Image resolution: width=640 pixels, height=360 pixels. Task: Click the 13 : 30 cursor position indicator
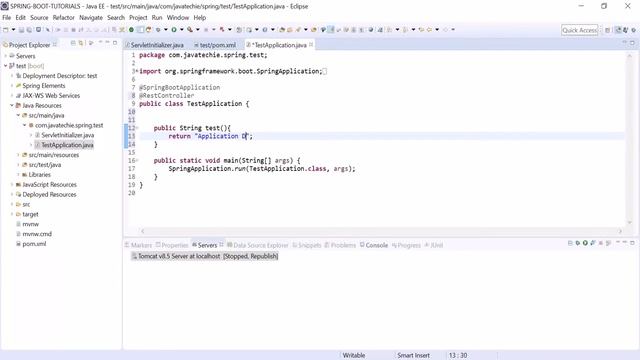(x=458, y=356)
